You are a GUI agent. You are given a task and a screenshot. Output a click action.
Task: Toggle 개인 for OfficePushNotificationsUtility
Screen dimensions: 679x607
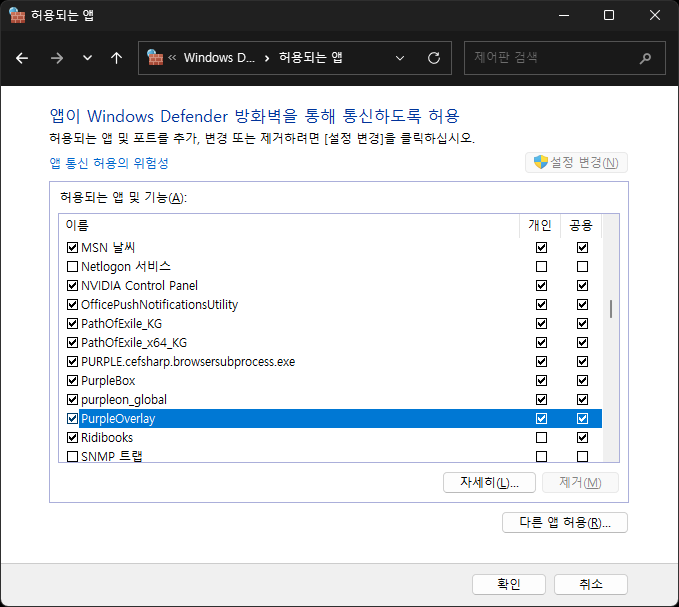point(541,305)
